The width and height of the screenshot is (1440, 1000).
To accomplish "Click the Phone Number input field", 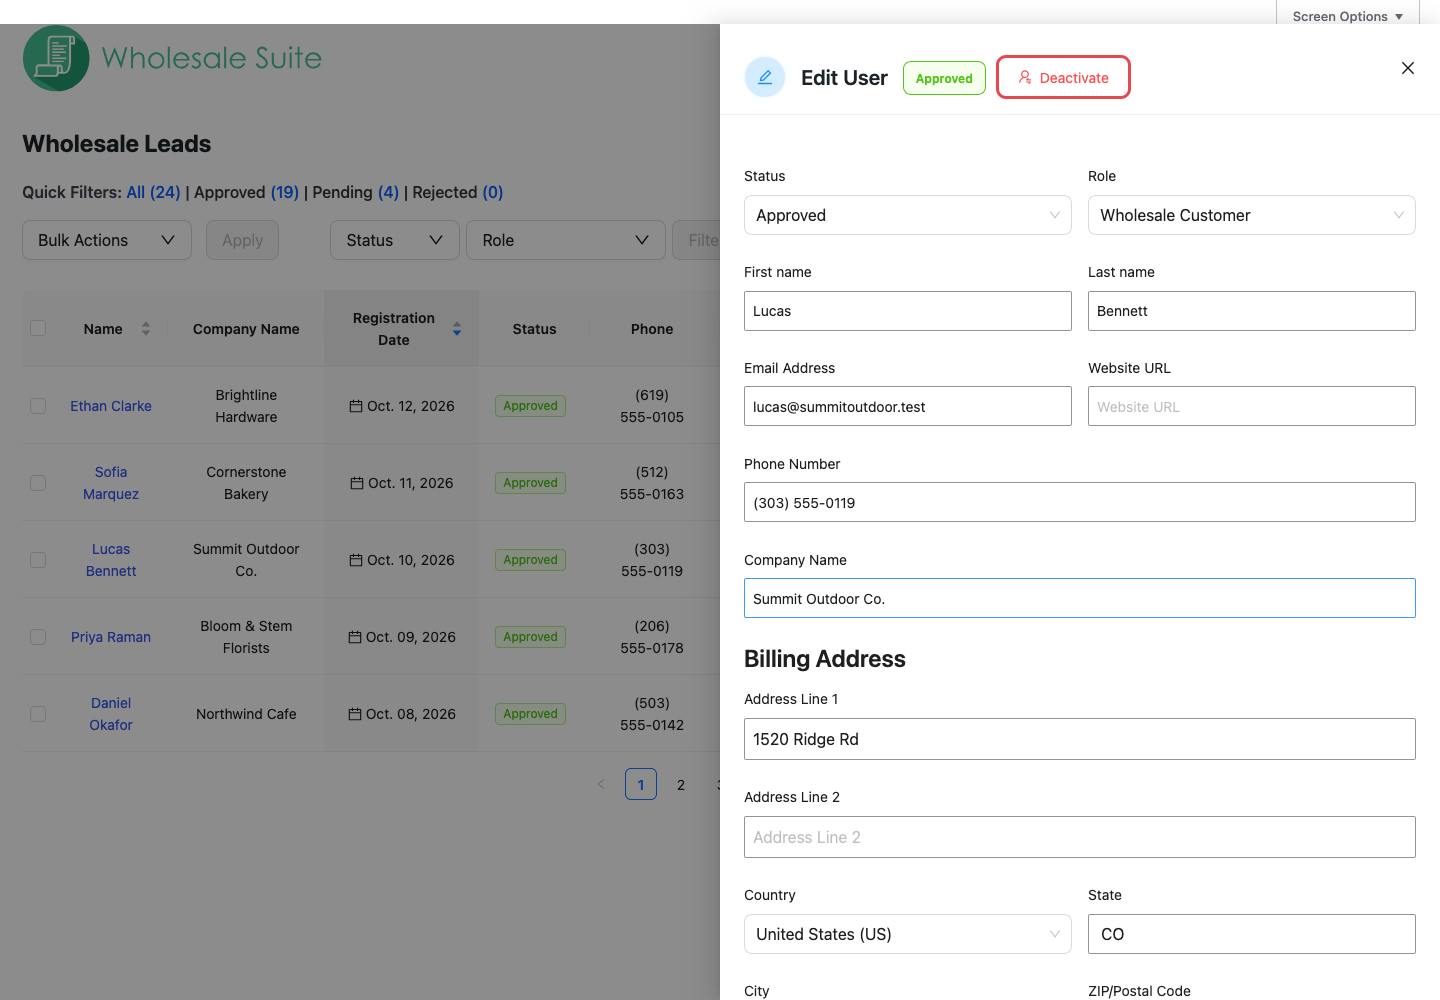I will pos(1080,502).
